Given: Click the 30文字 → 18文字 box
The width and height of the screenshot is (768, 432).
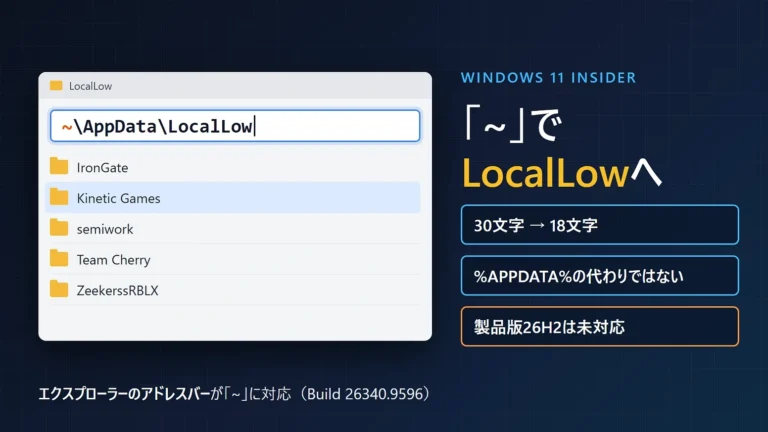Looking at the screenshot, I should click(x=600, y=225).
